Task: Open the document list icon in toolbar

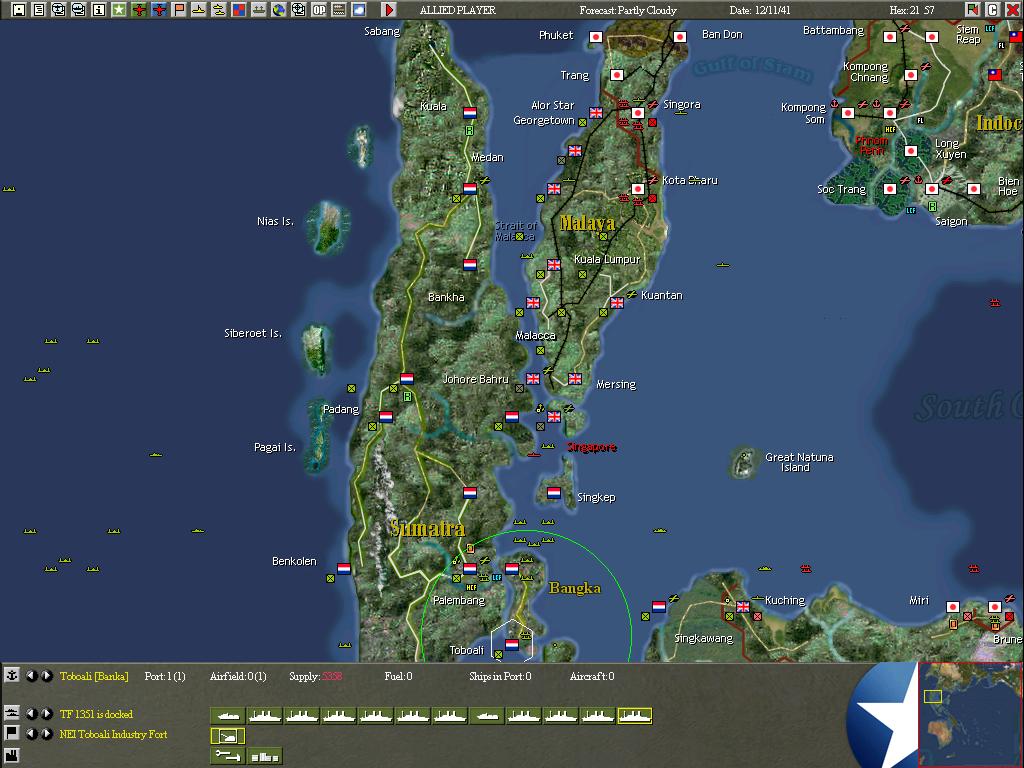Action: pyautogui.click(x=39, y=9)
